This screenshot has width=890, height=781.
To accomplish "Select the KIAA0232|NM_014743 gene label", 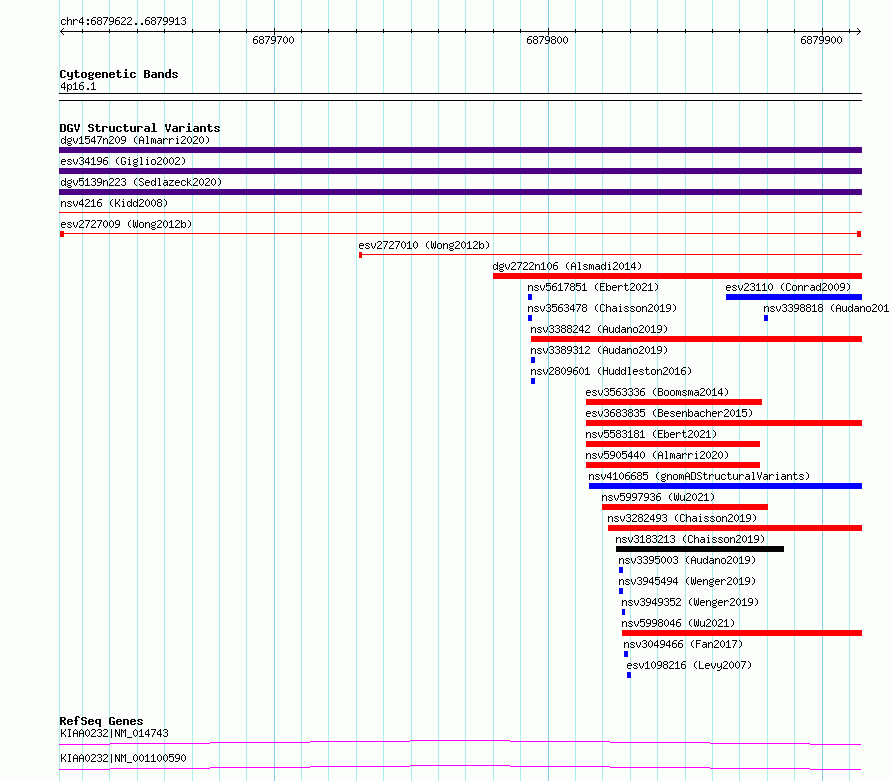I will click(x=114, y=733).
